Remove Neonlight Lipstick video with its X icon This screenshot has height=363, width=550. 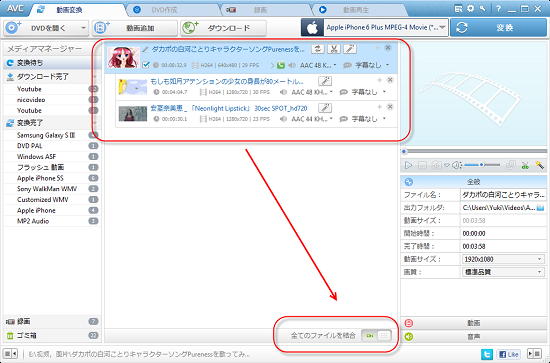[390, 107]
